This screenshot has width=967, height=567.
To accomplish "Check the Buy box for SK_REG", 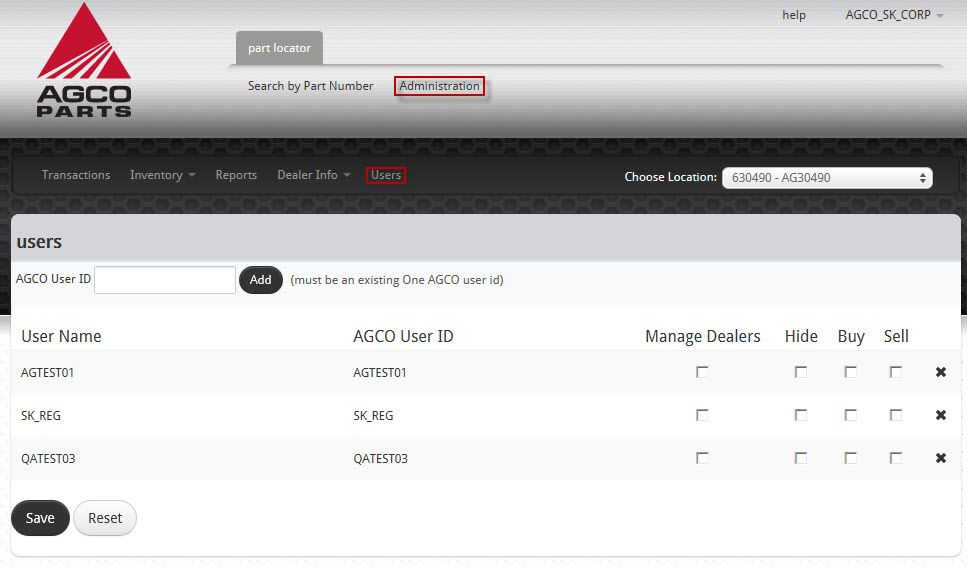I will tap(850, 415).
